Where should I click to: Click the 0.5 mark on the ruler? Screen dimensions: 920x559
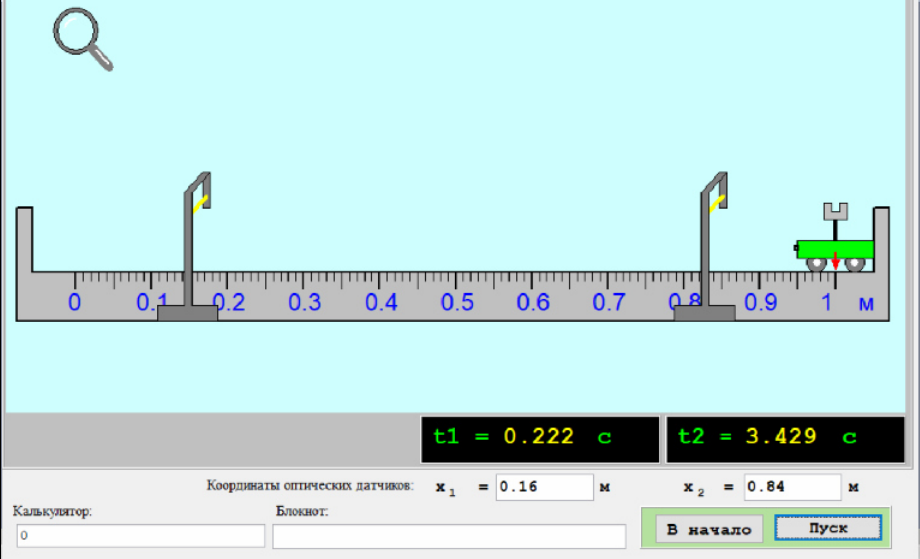click(x=457, y=303)
